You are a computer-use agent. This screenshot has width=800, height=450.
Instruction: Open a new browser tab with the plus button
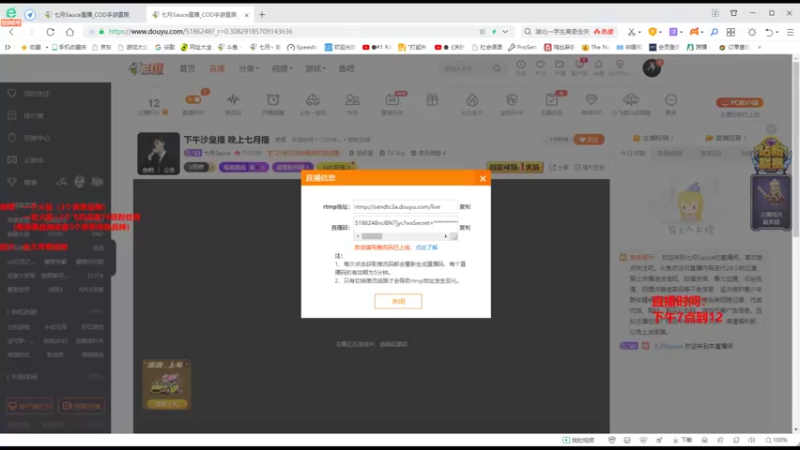click(x=262, y=15)
